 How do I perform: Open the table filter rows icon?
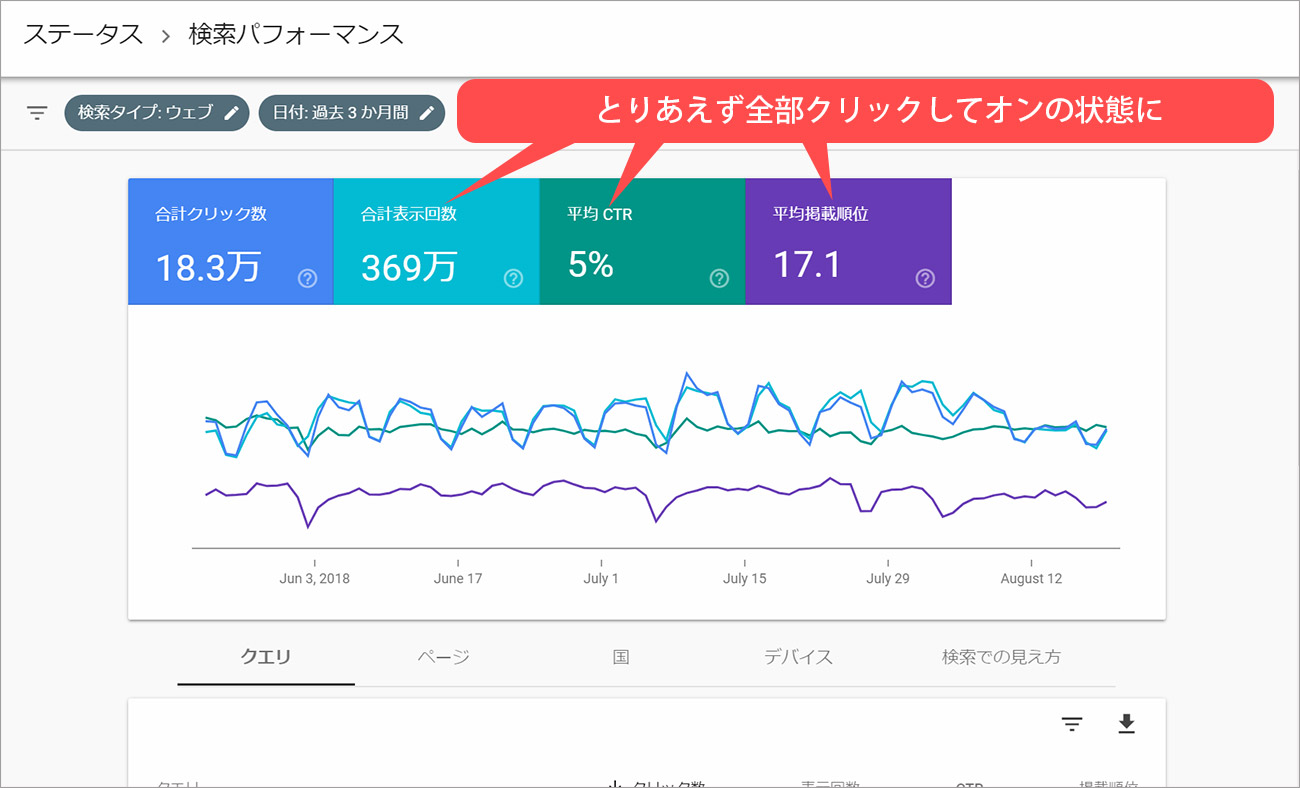click(x=1073, y=725)
